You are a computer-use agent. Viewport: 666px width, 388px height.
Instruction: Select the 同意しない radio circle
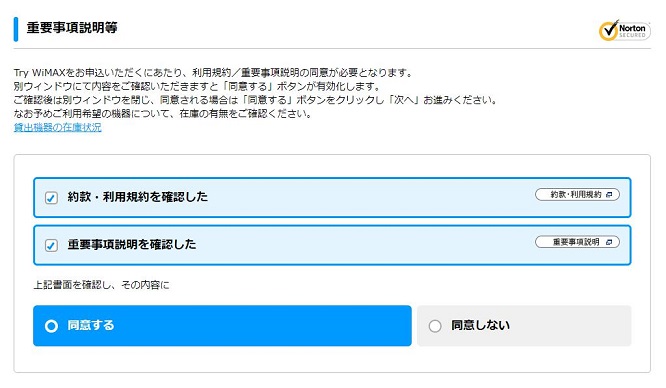click(435, 326)
